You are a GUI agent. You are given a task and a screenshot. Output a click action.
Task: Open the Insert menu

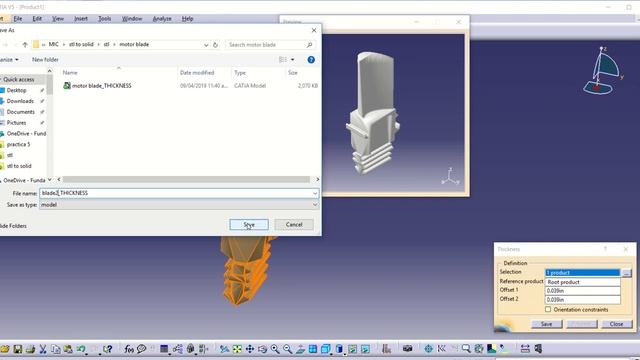pos(81,19)
